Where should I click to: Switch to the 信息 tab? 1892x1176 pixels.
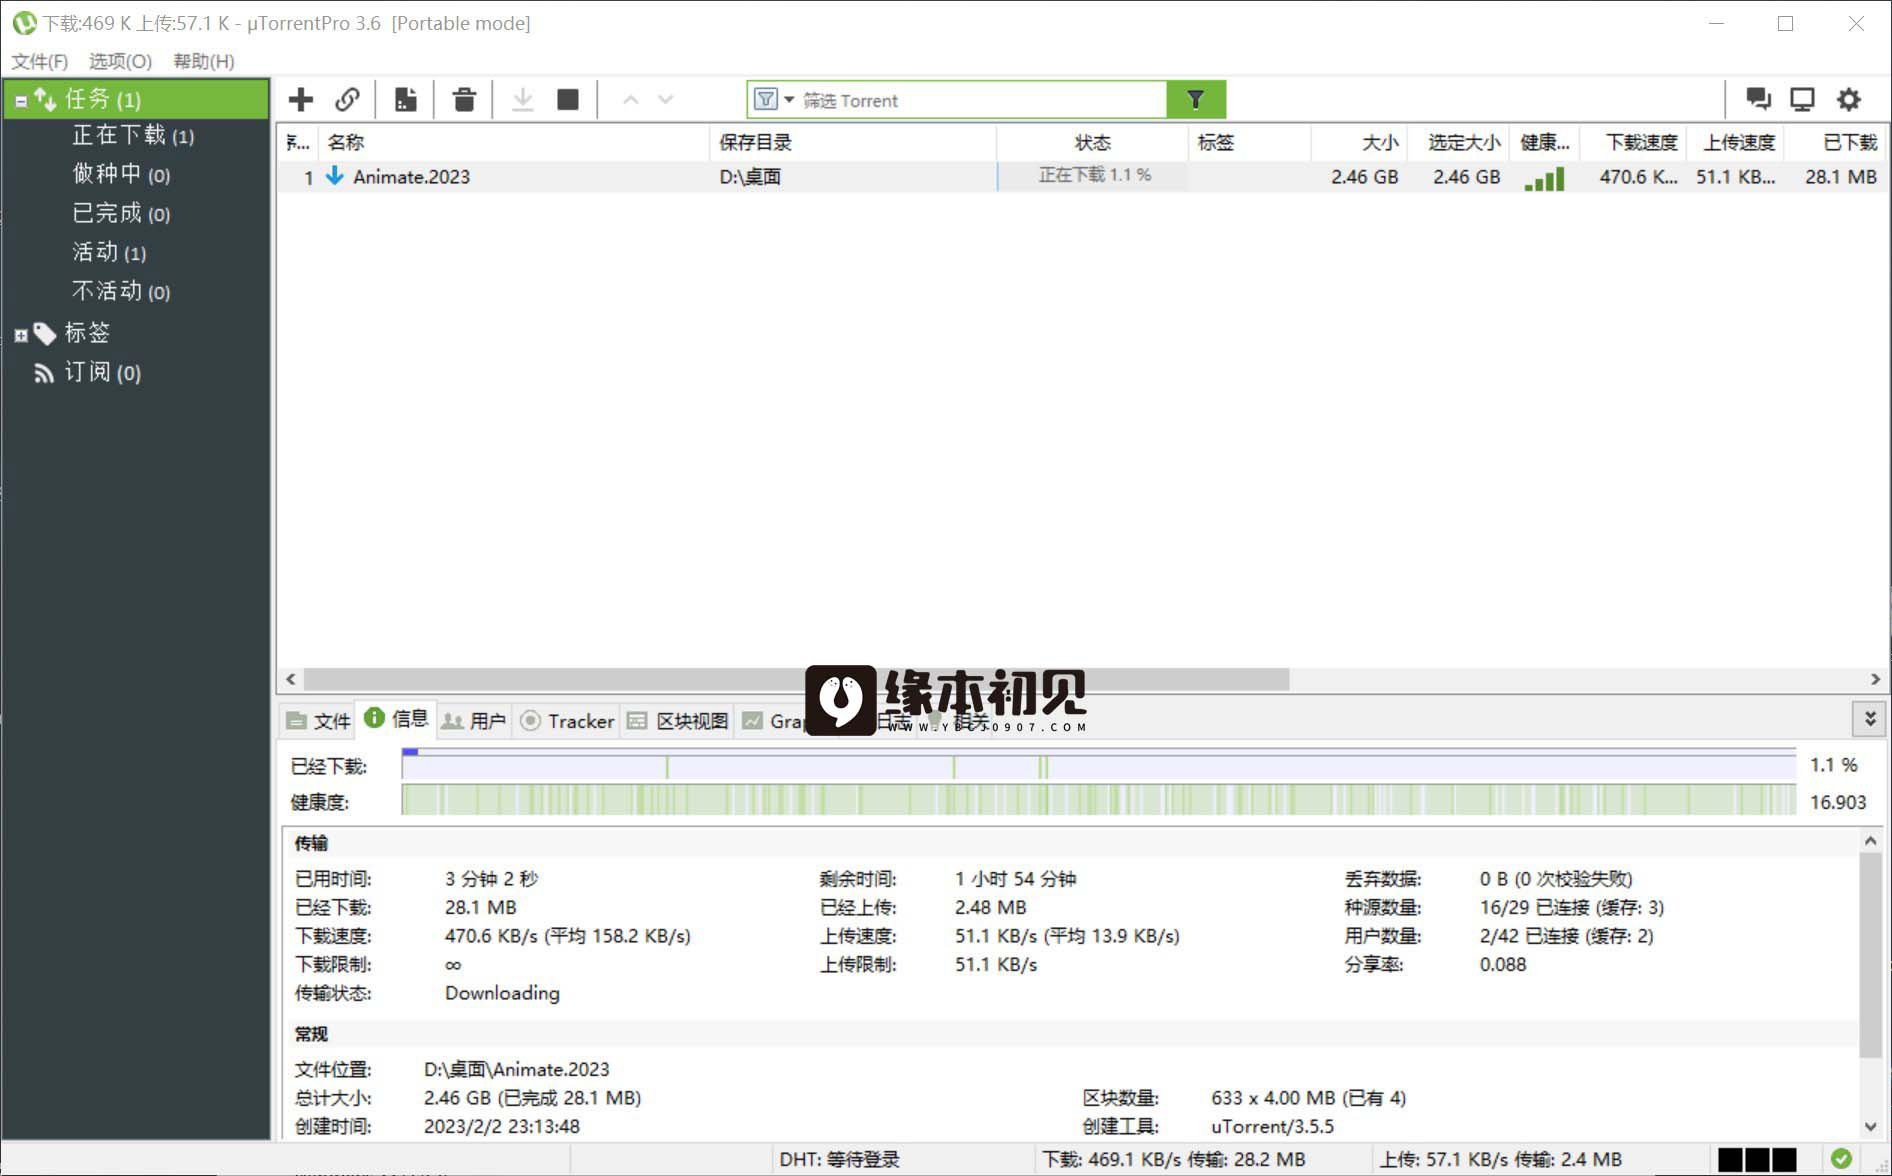click(x=397, y=719)
